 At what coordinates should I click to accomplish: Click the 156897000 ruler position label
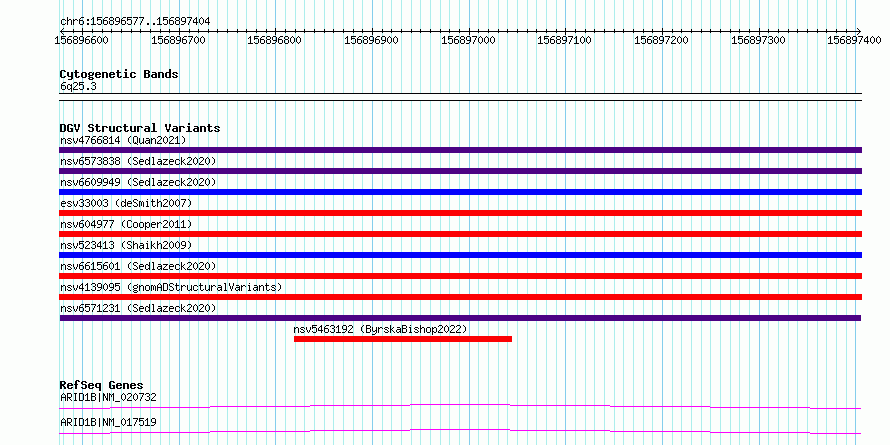coord(468,40)
